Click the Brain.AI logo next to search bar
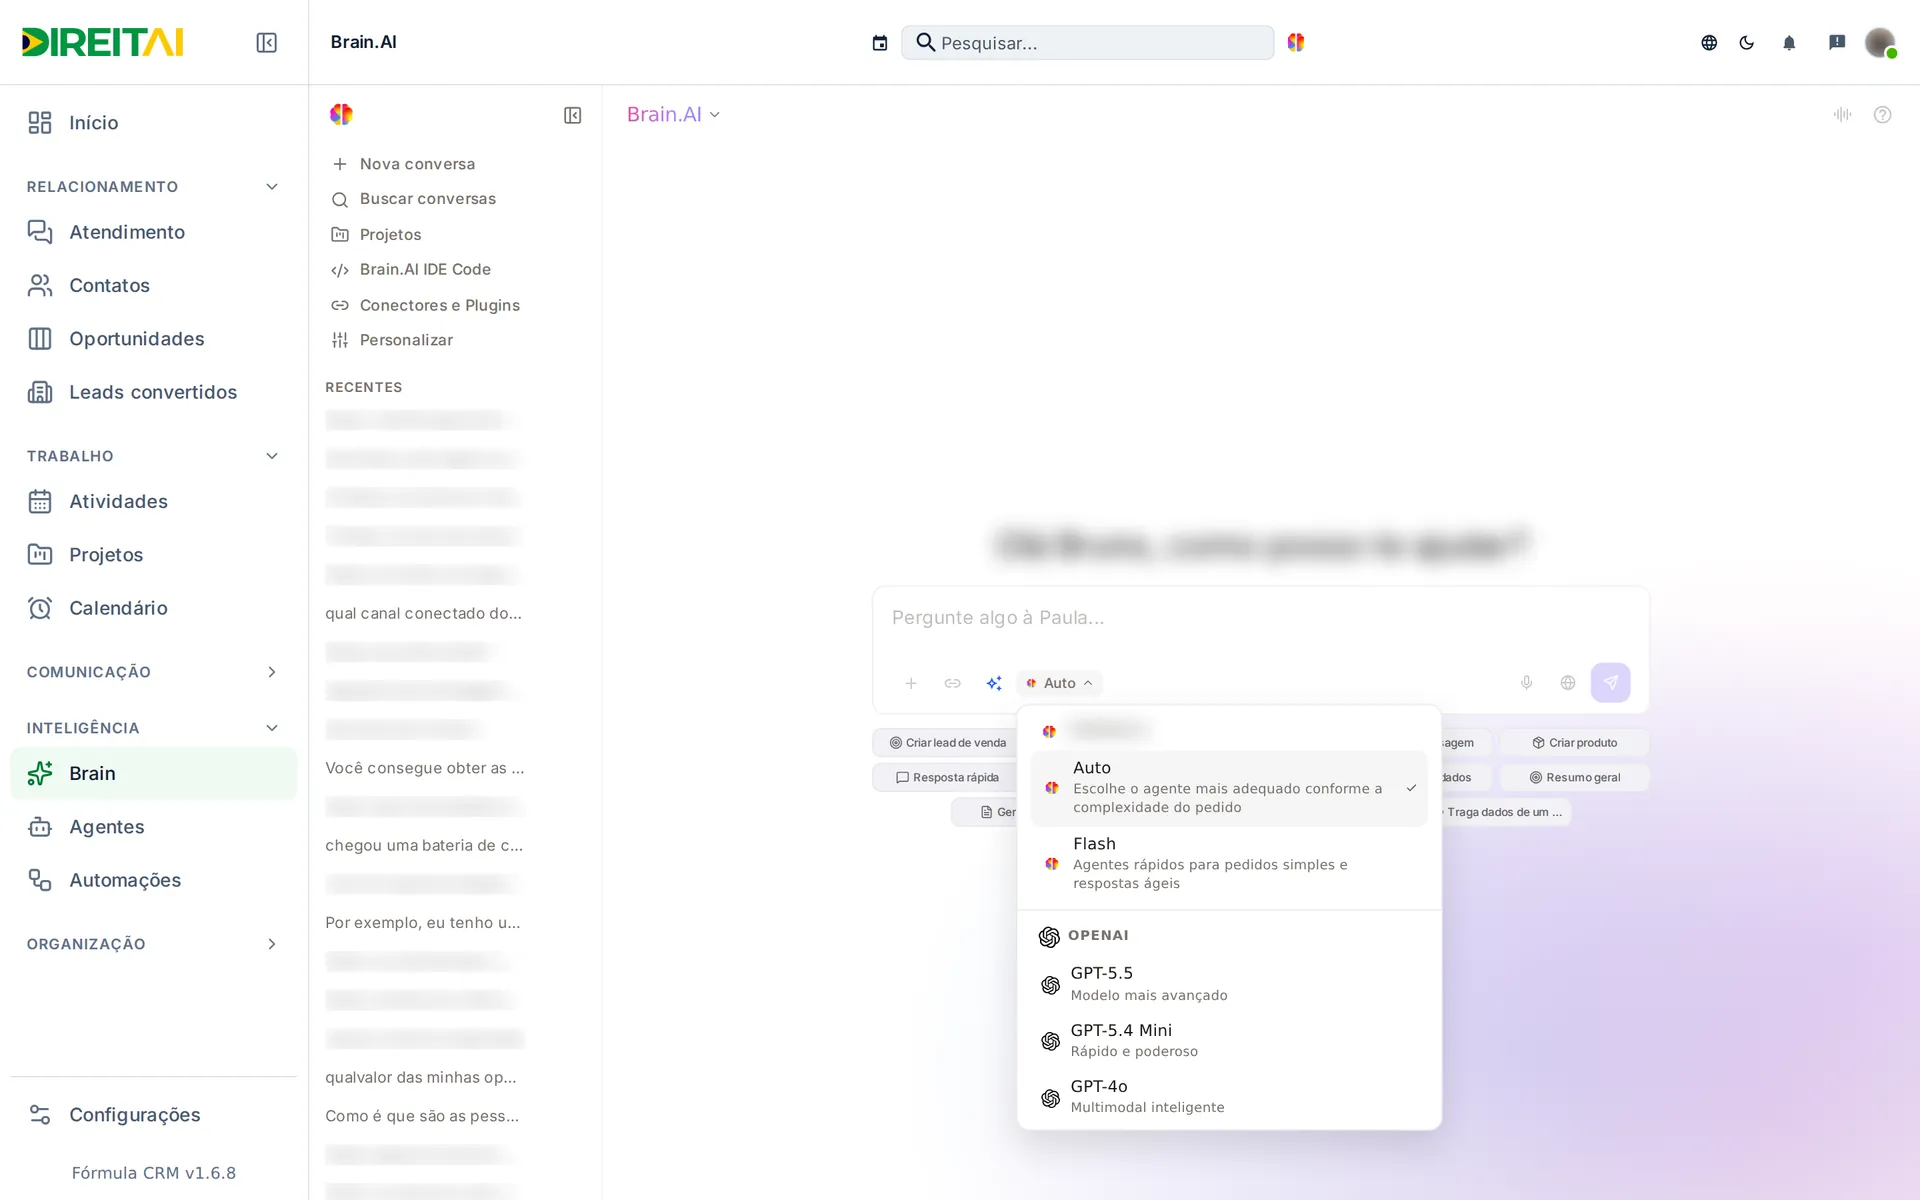The height and width of the screenshot is (1200, 1920). coord(1296,42)
